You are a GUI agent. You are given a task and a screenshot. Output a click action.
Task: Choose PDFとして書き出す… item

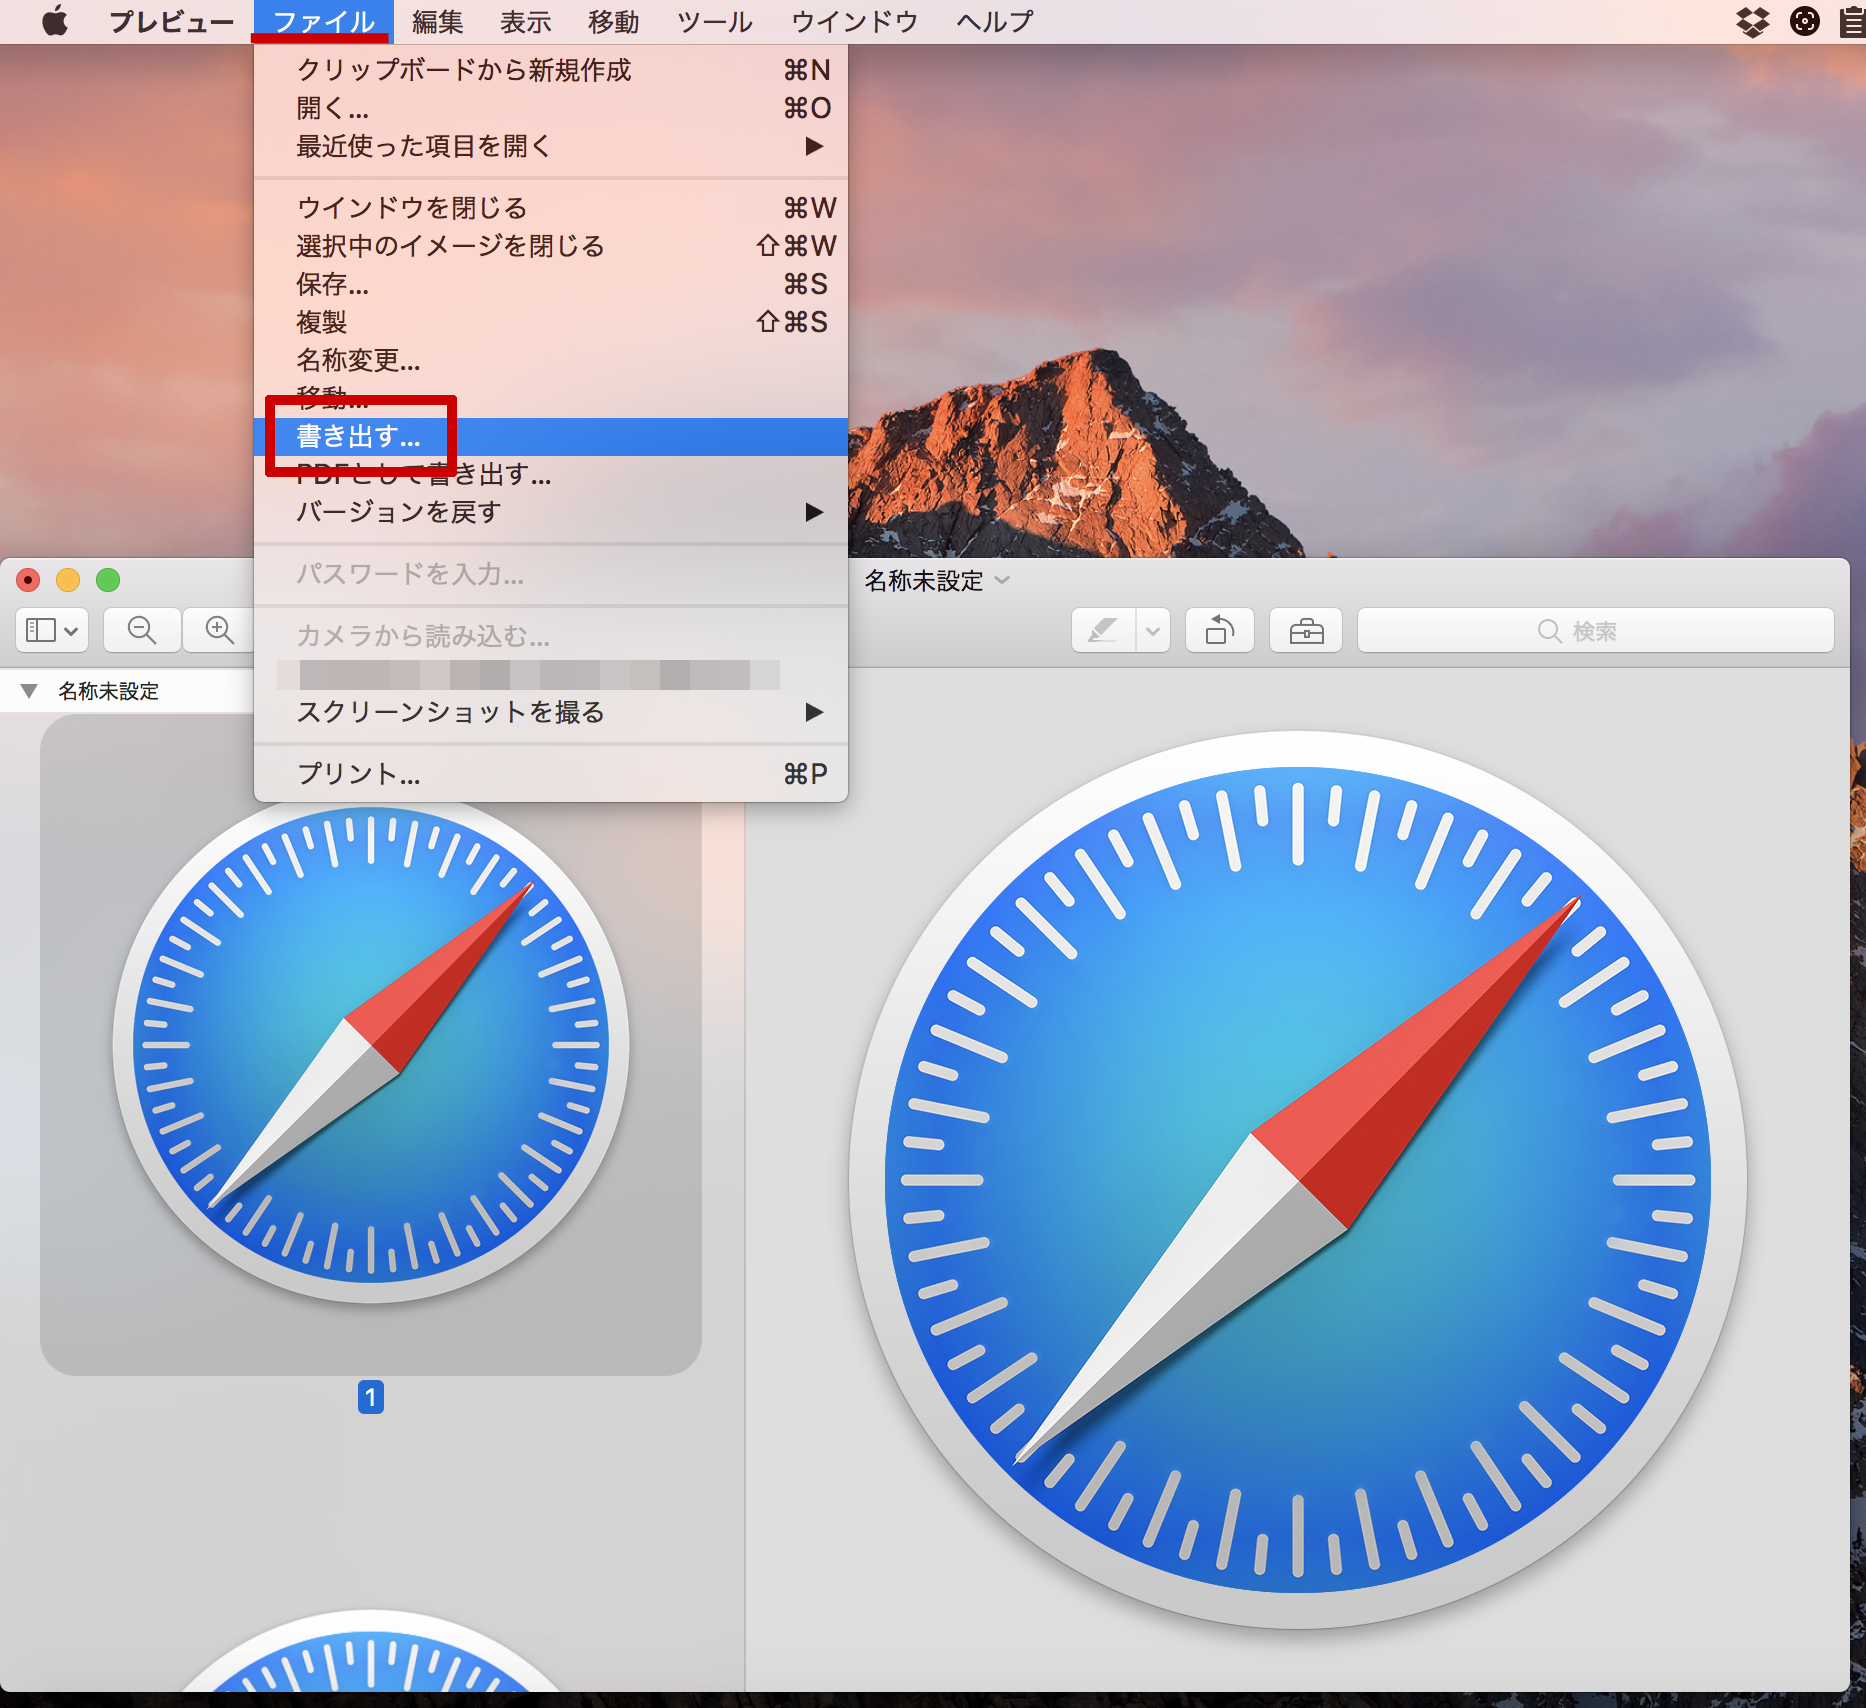click(x=551, y=474)
